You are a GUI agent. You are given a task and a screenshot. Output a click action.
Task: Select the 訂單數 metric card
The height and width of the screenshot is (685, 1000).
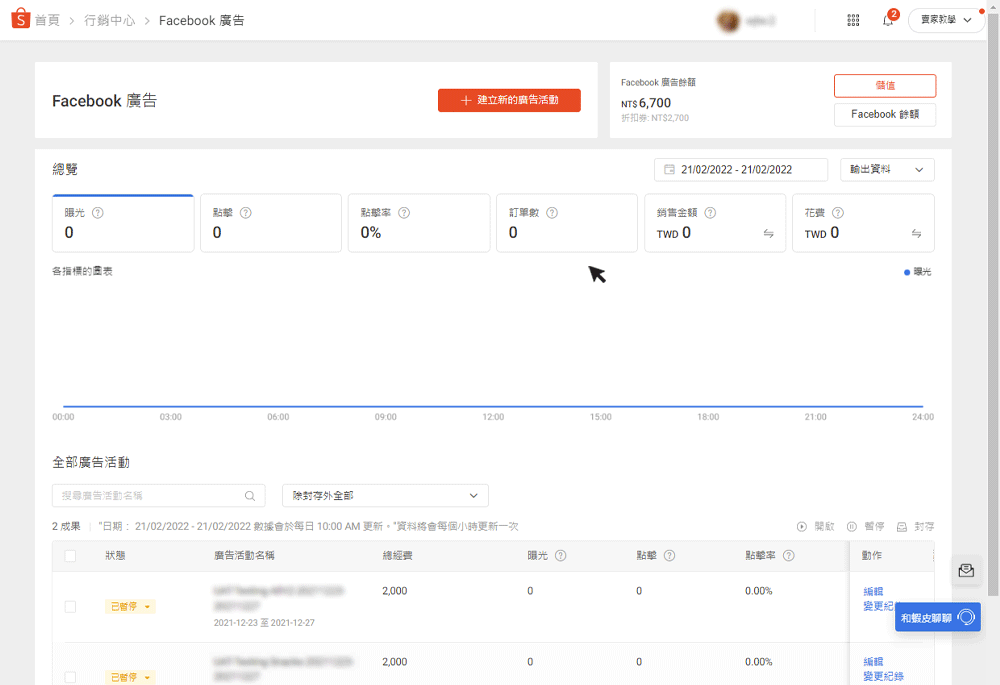(x=567, y=223)
